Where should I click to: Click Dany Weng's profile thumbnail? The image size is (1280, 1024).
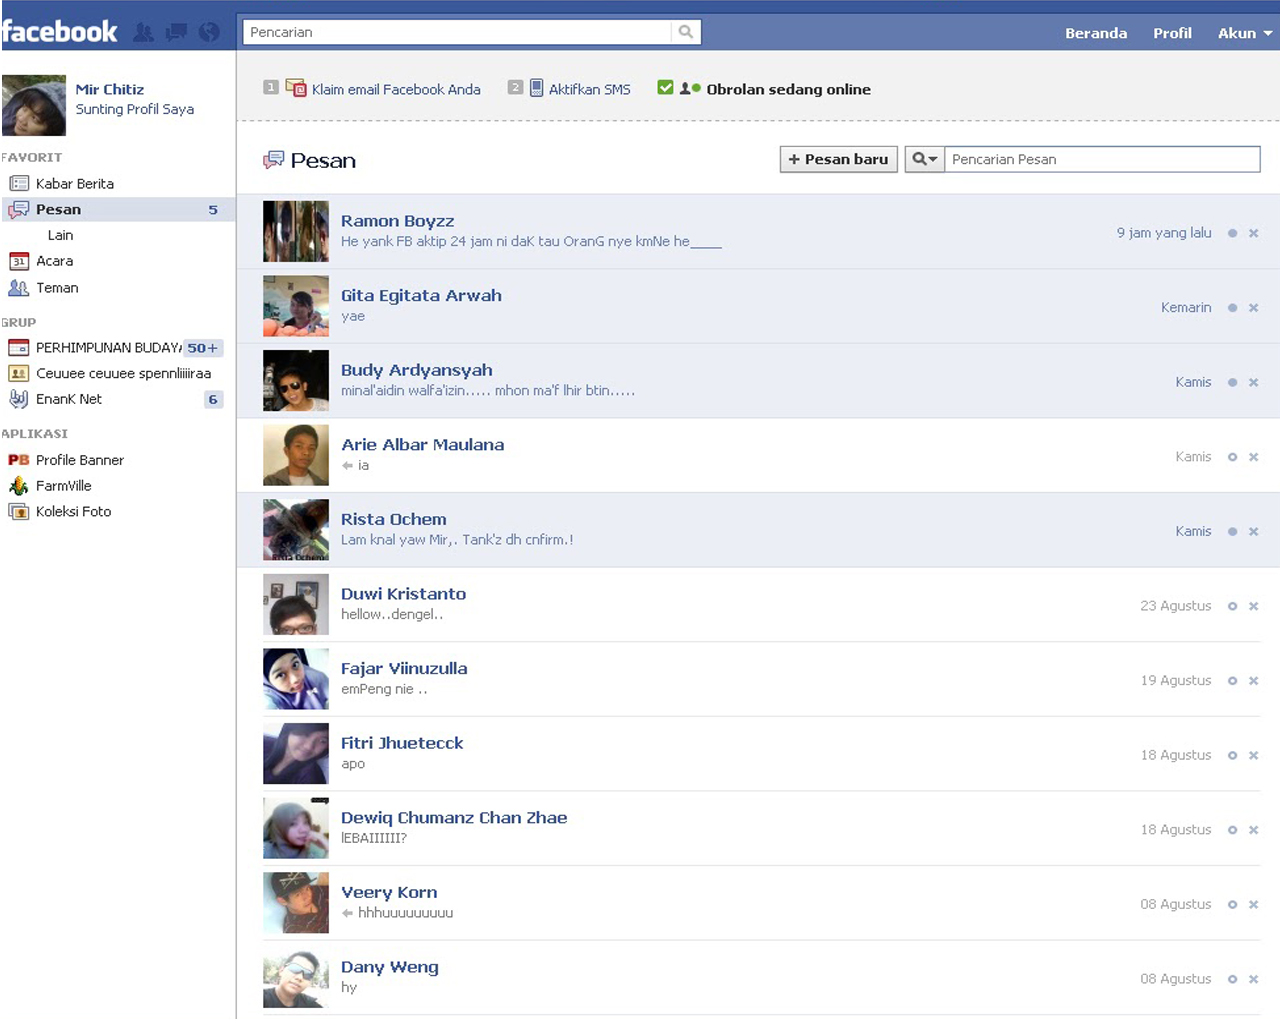point(296,978)
